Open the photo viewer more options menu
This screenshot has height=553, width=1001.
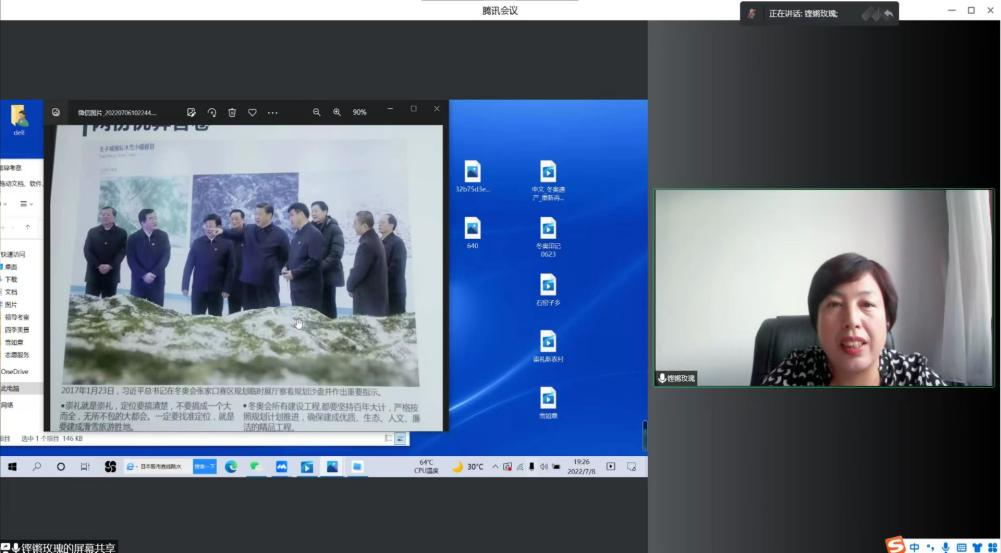point(273,112)
